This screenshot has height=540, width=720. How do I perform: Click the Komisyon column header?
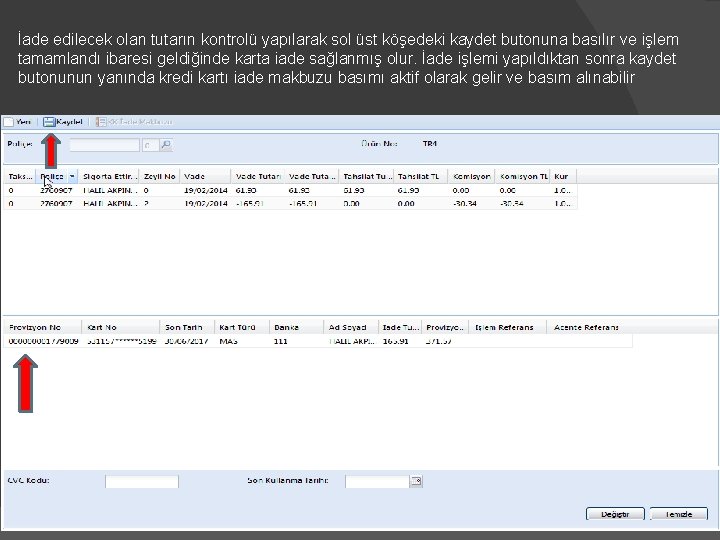click(x=472, y=176)
